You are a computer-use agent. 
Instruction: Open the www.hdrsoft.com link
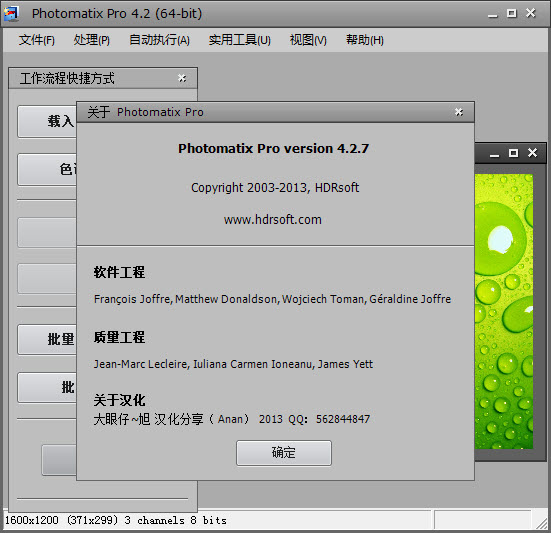coord(273,220)
